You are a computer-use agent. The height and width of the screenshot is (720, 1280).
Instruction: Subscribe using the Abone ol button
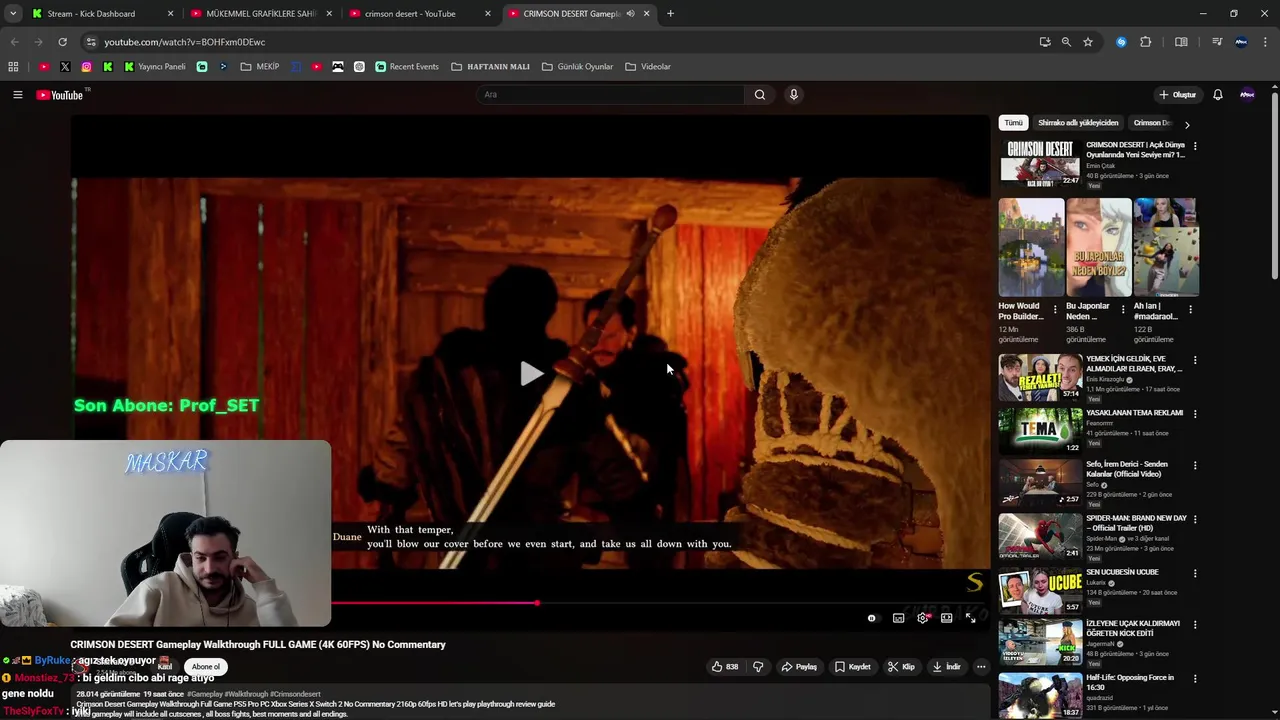(206, 667)
